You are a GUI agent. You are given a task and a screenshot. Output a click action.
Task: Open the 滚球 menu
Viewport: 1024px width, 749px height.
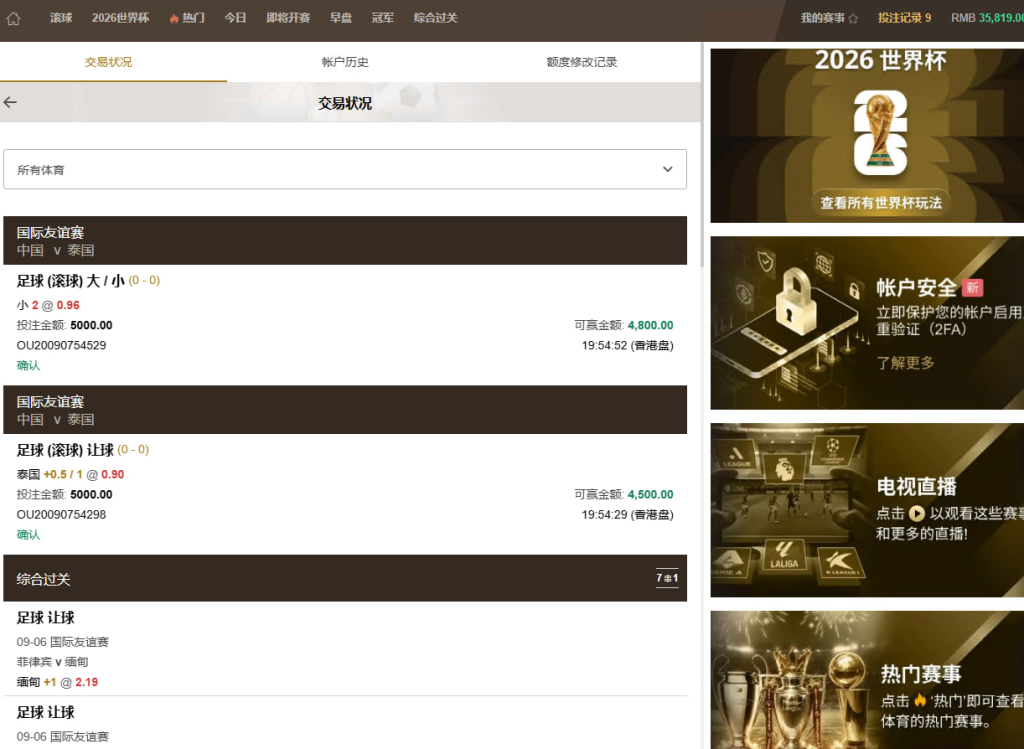[x=61, y=18]
